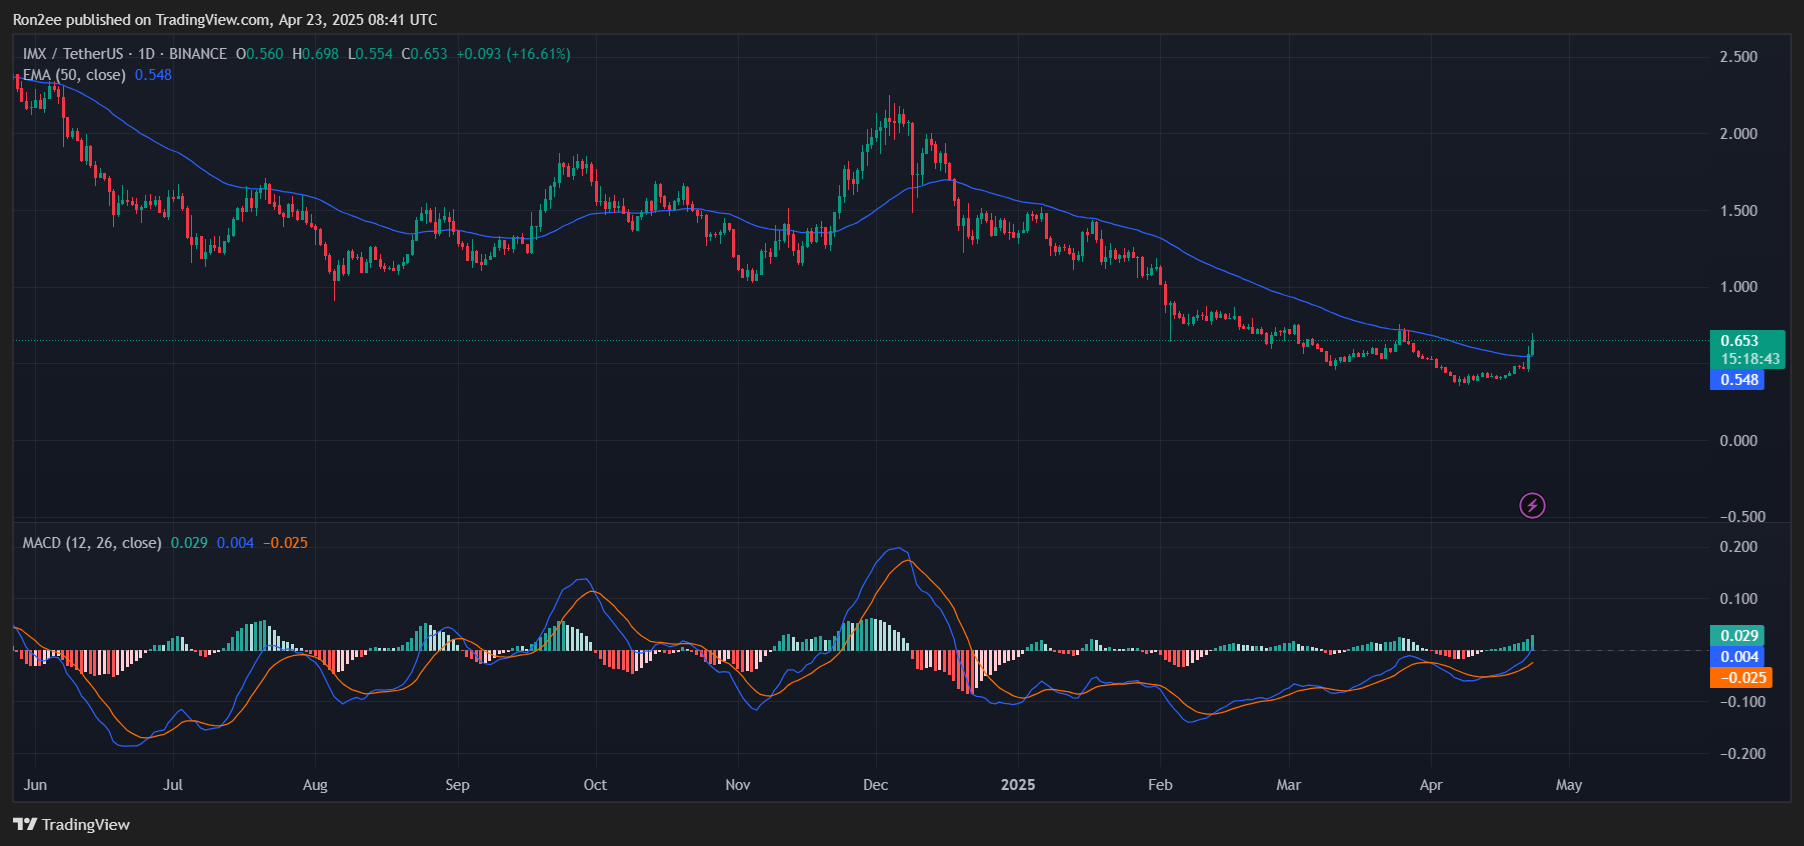Screen dimensions: 1804x846
Task: Click the TradingView logo at bottom left
Action: (71, 824)
